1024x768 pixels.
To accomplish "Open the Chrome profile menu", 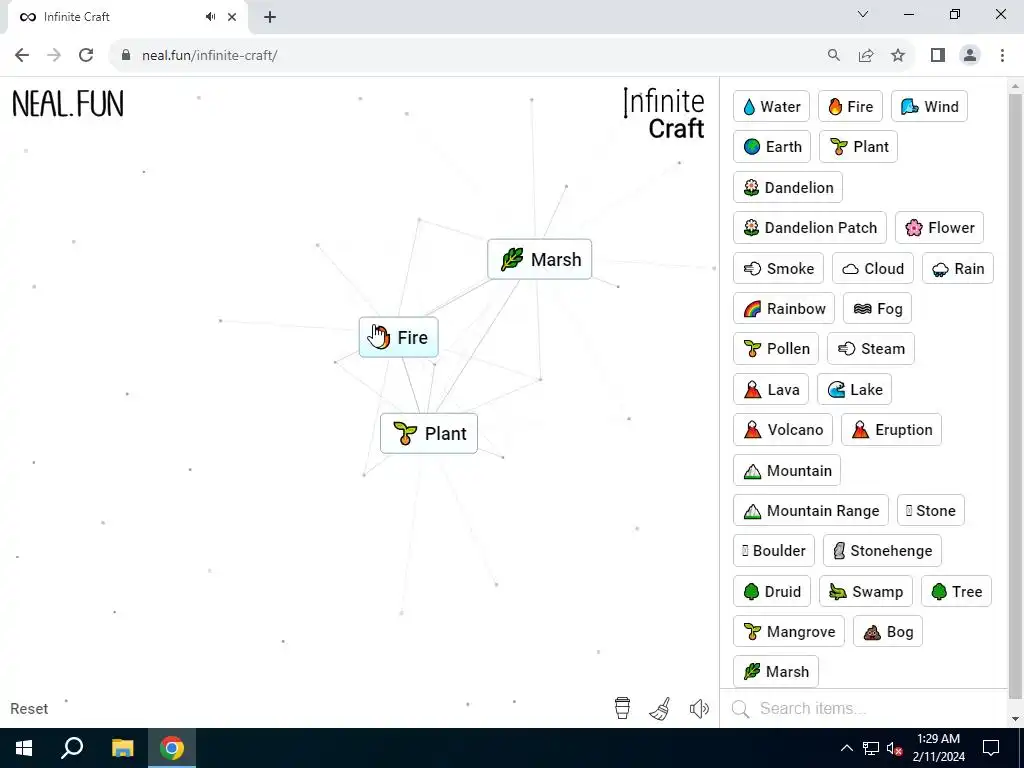I will 970,56.
